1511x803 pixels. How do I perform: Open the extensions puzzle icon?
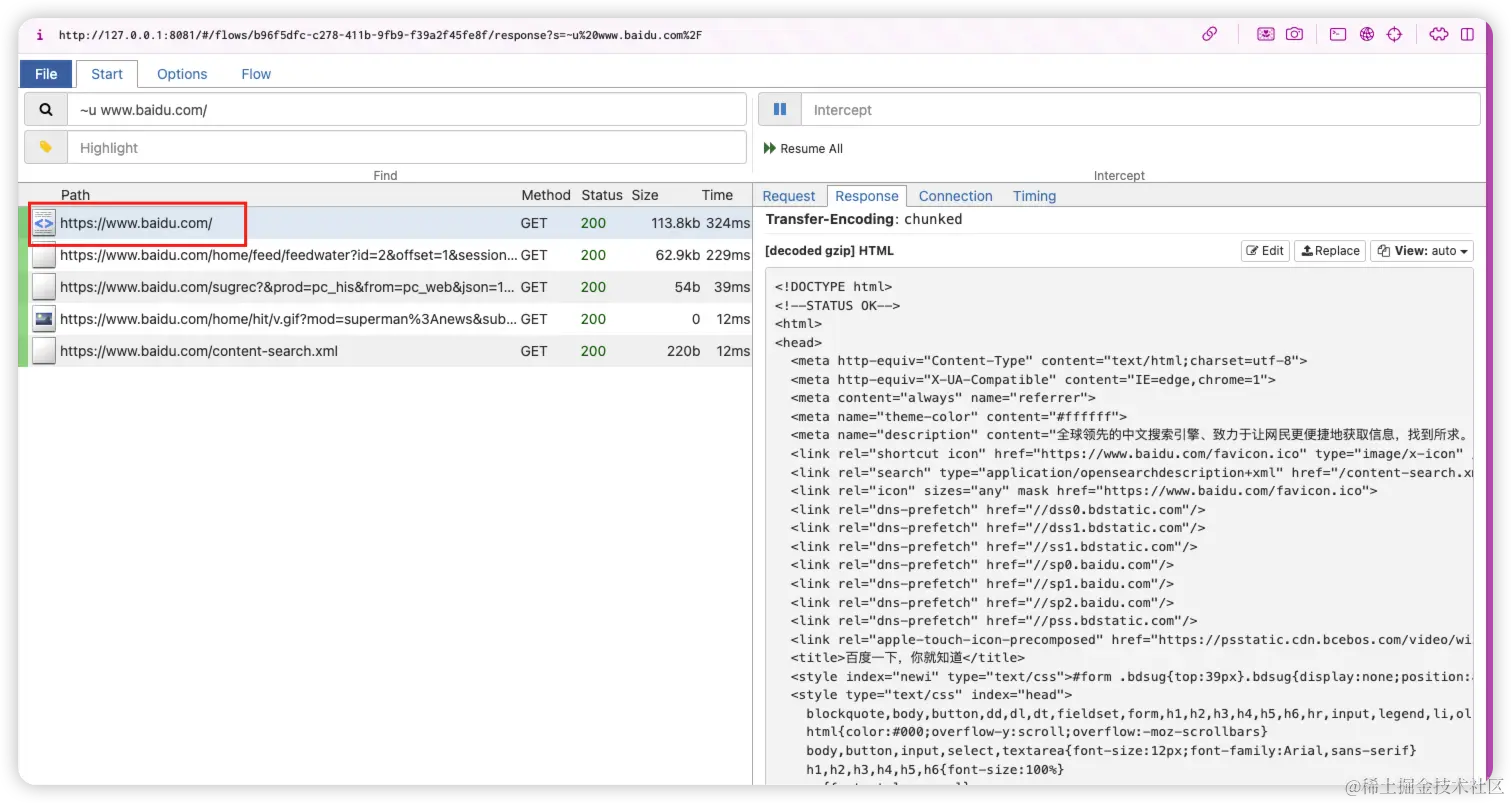click(1439, 34)
